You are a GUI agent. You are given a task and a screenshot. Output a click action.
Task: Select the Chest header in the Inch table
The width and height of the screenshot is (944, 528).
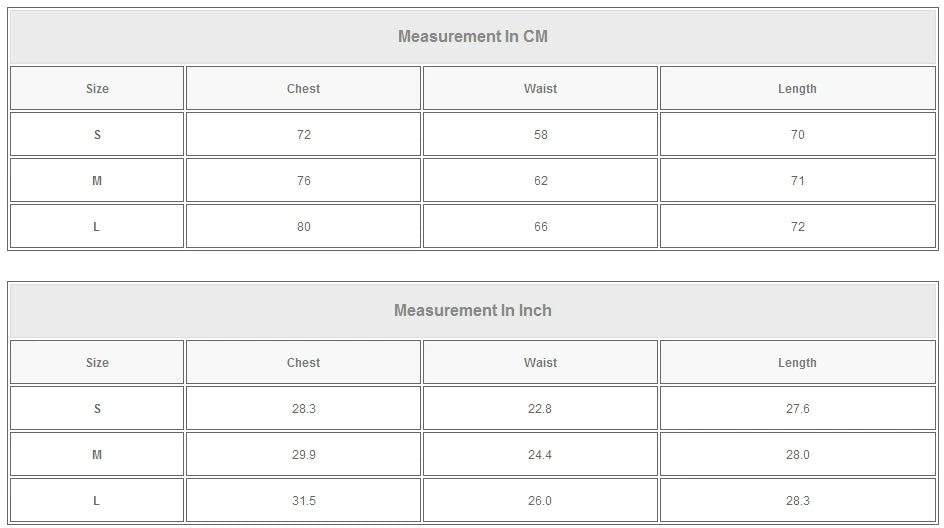pos(303,363)
